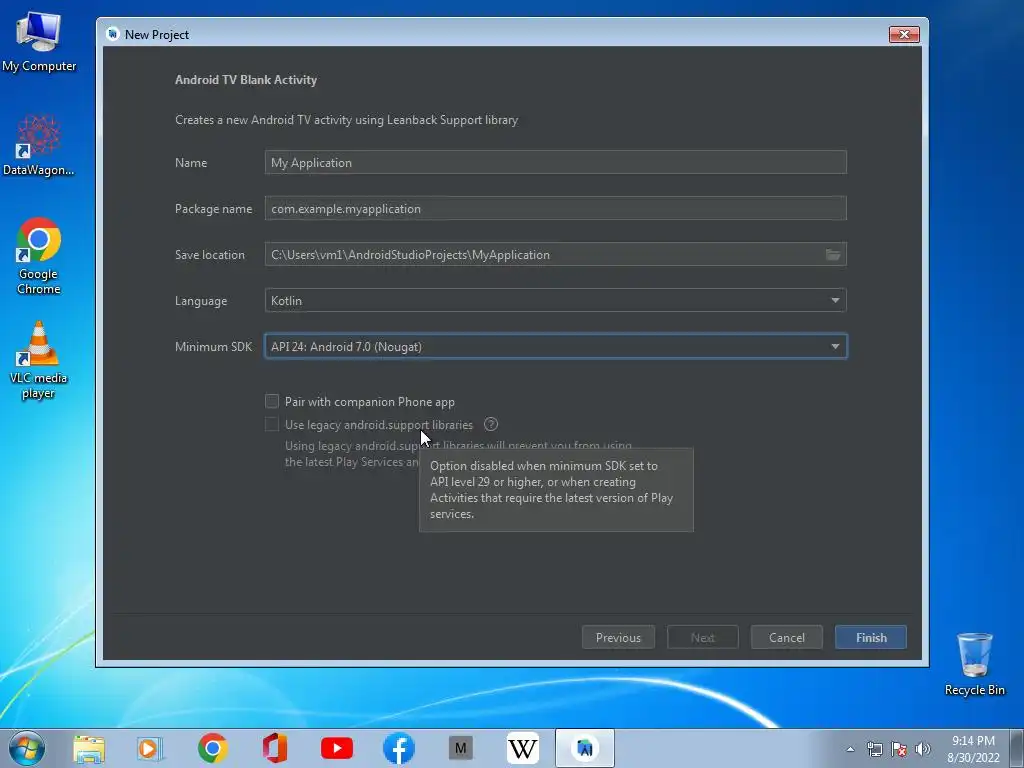The height and width of the screenshot is (768, 1024).
Task: Click the Android TV Blank Activity heading
Action: pos(246,80)
